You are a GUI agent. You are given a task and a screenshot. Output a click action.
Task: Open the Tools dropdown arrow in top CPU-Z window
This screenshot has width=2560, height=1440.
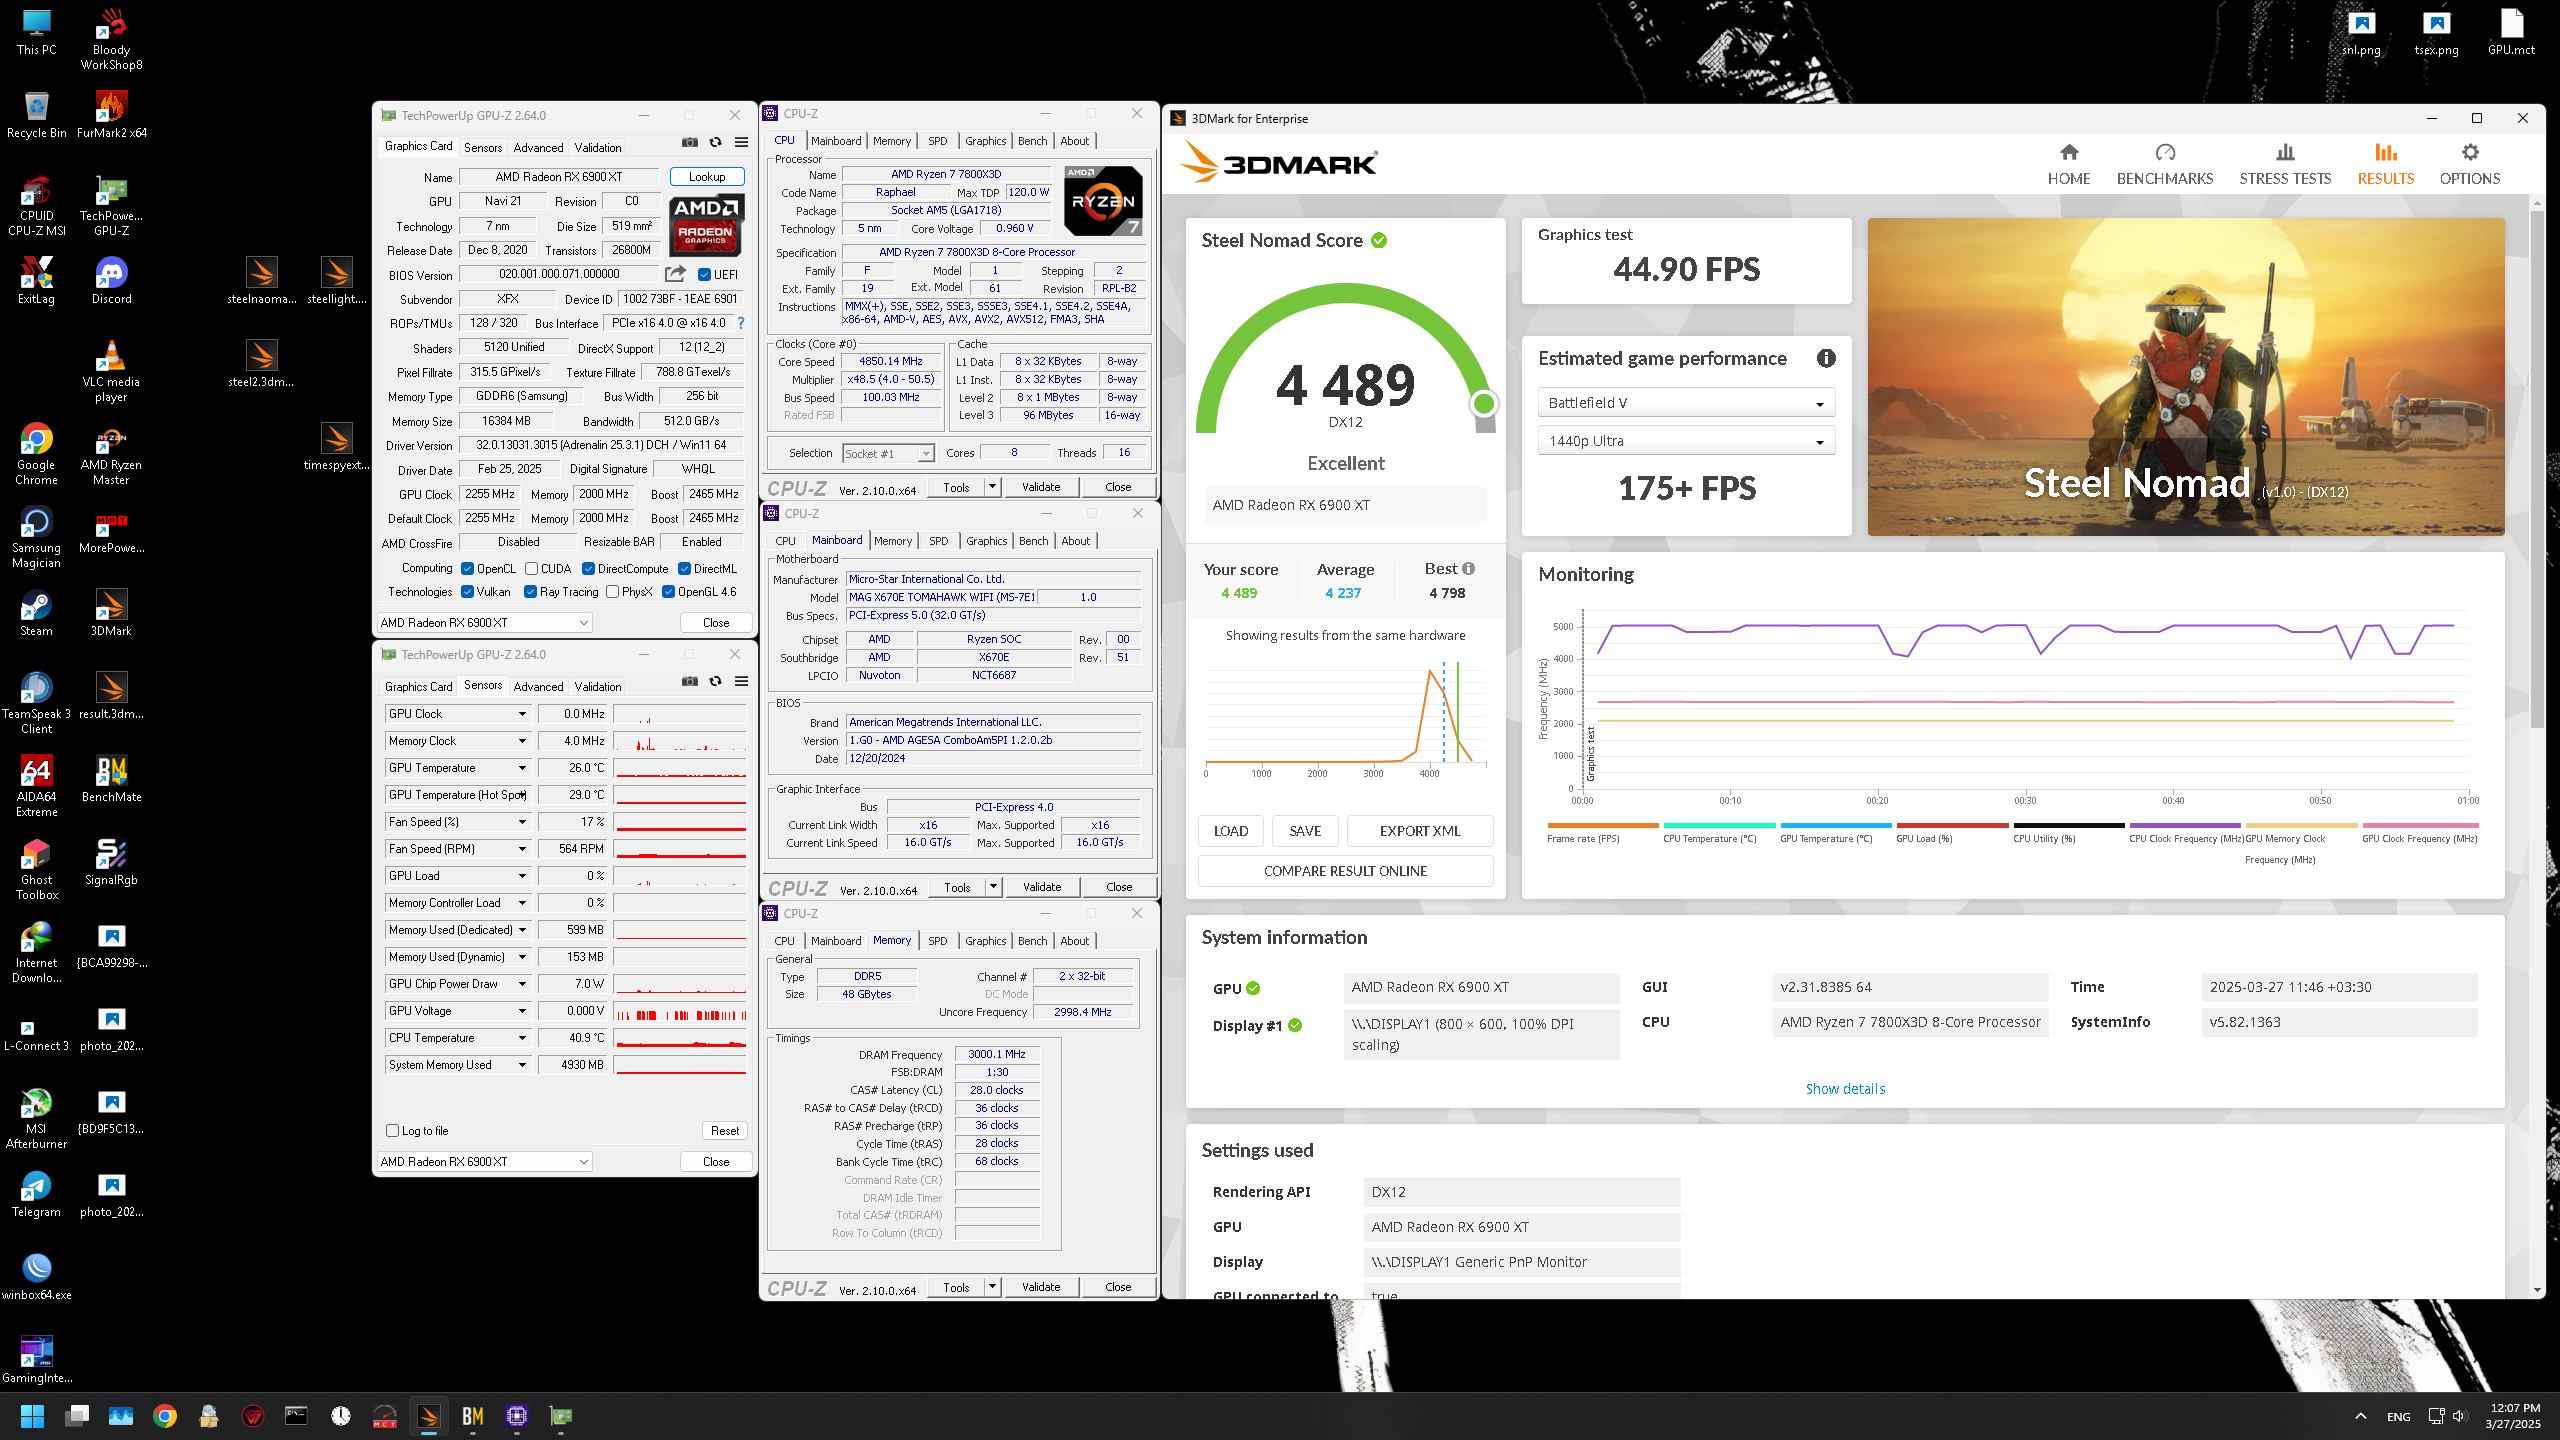(x=992, y=487)
